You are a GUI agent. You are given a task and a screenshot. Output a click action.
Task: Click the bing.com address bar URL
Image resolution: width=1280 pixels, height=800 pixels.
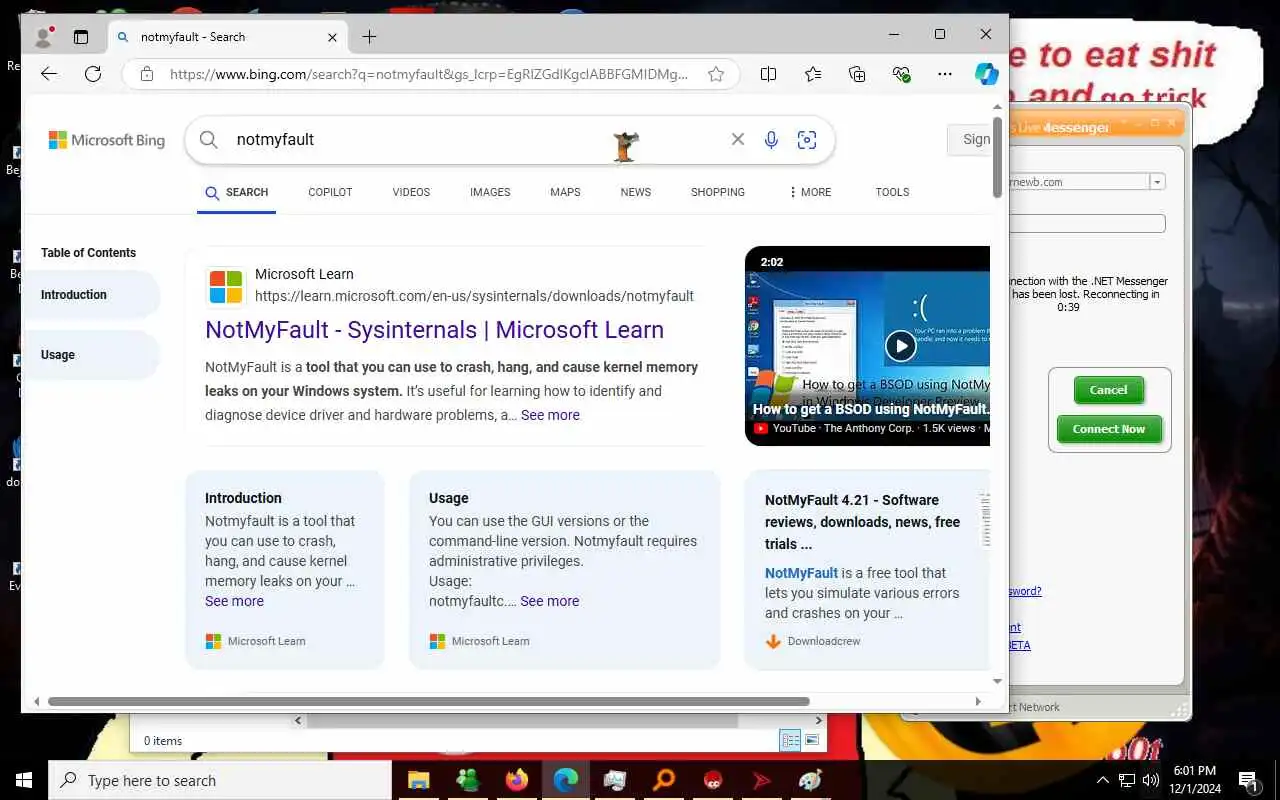pos(428,74)
